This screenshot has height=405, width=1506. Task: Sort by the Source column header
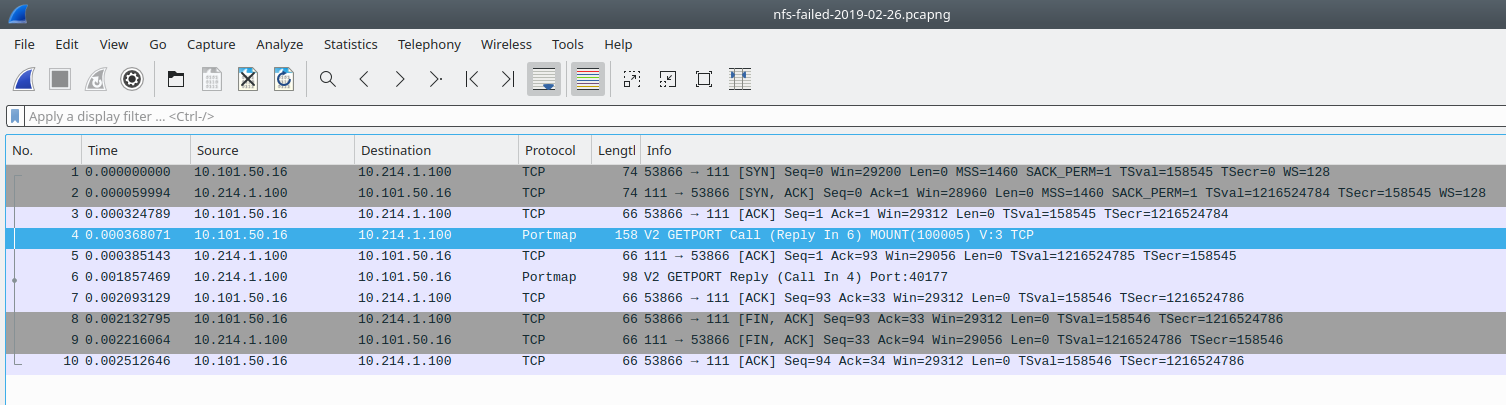[273, 150]
